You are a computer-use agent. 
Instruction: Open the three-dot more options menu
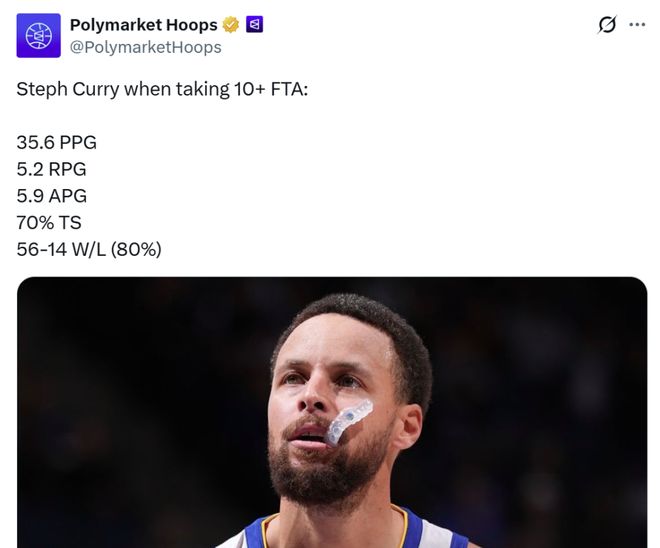pos(637,26)
